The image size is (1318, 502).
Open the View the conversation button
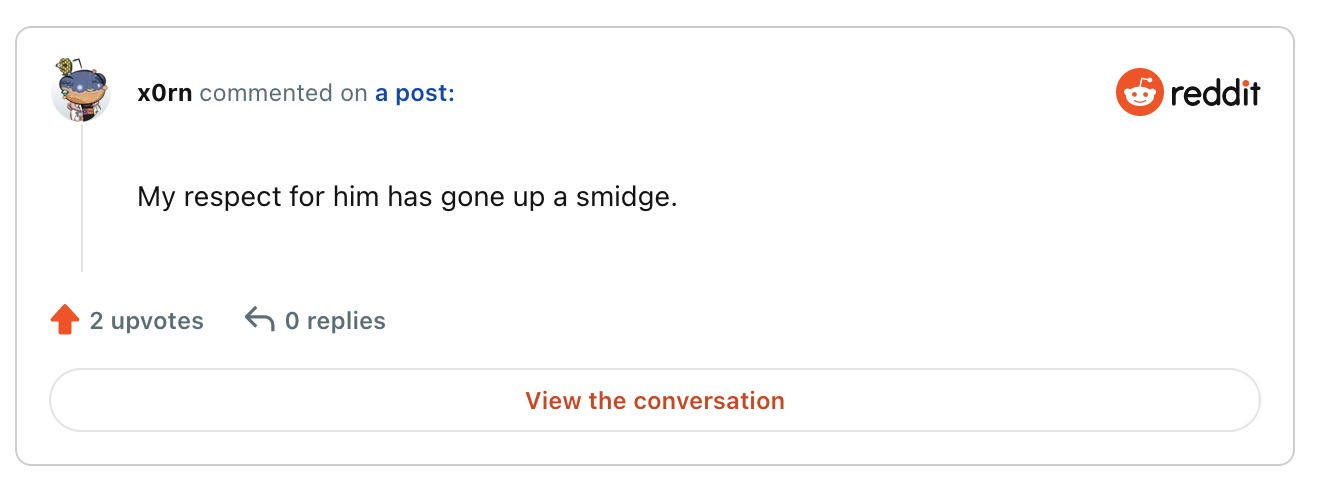[655, 400]
